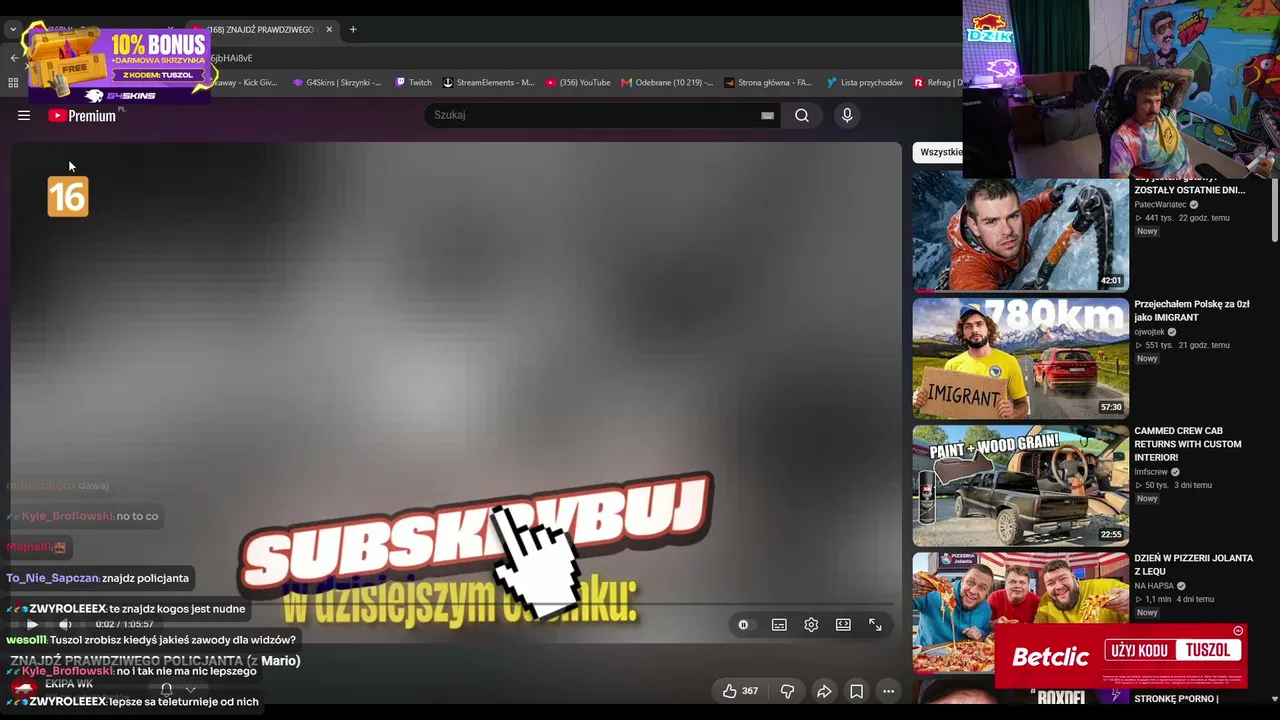Like the video with 367 likes
Image resolution: width=1280 pixels, height=720 pixels.
pyautogui.click(x=740, y=691)
